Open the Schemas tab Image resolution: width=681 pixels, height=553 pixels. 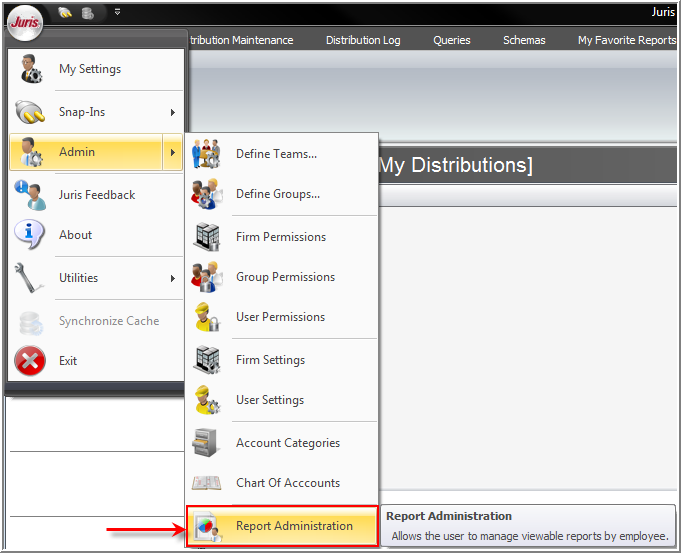[524, 40]
